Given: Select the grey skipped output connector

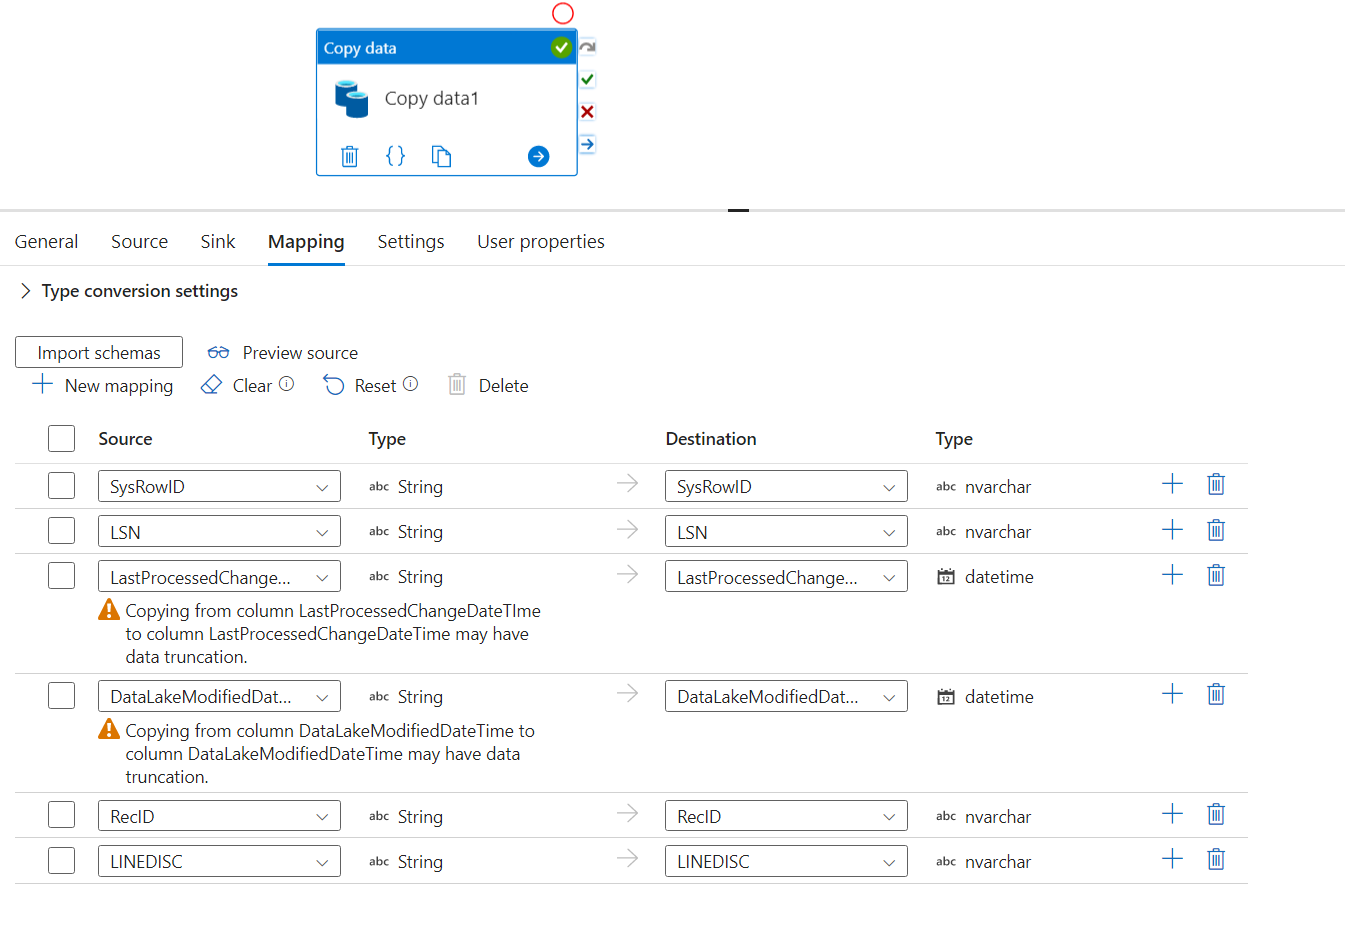Looking at the screenshot, I should [588, 47].
